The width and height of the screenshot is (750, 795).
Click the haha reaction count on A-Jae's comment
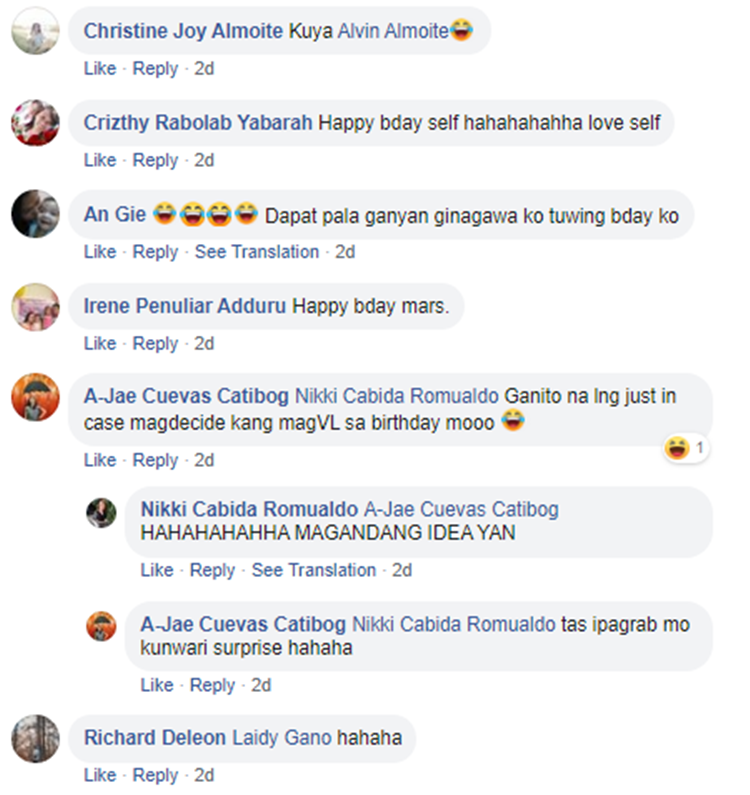coord(686,448)
